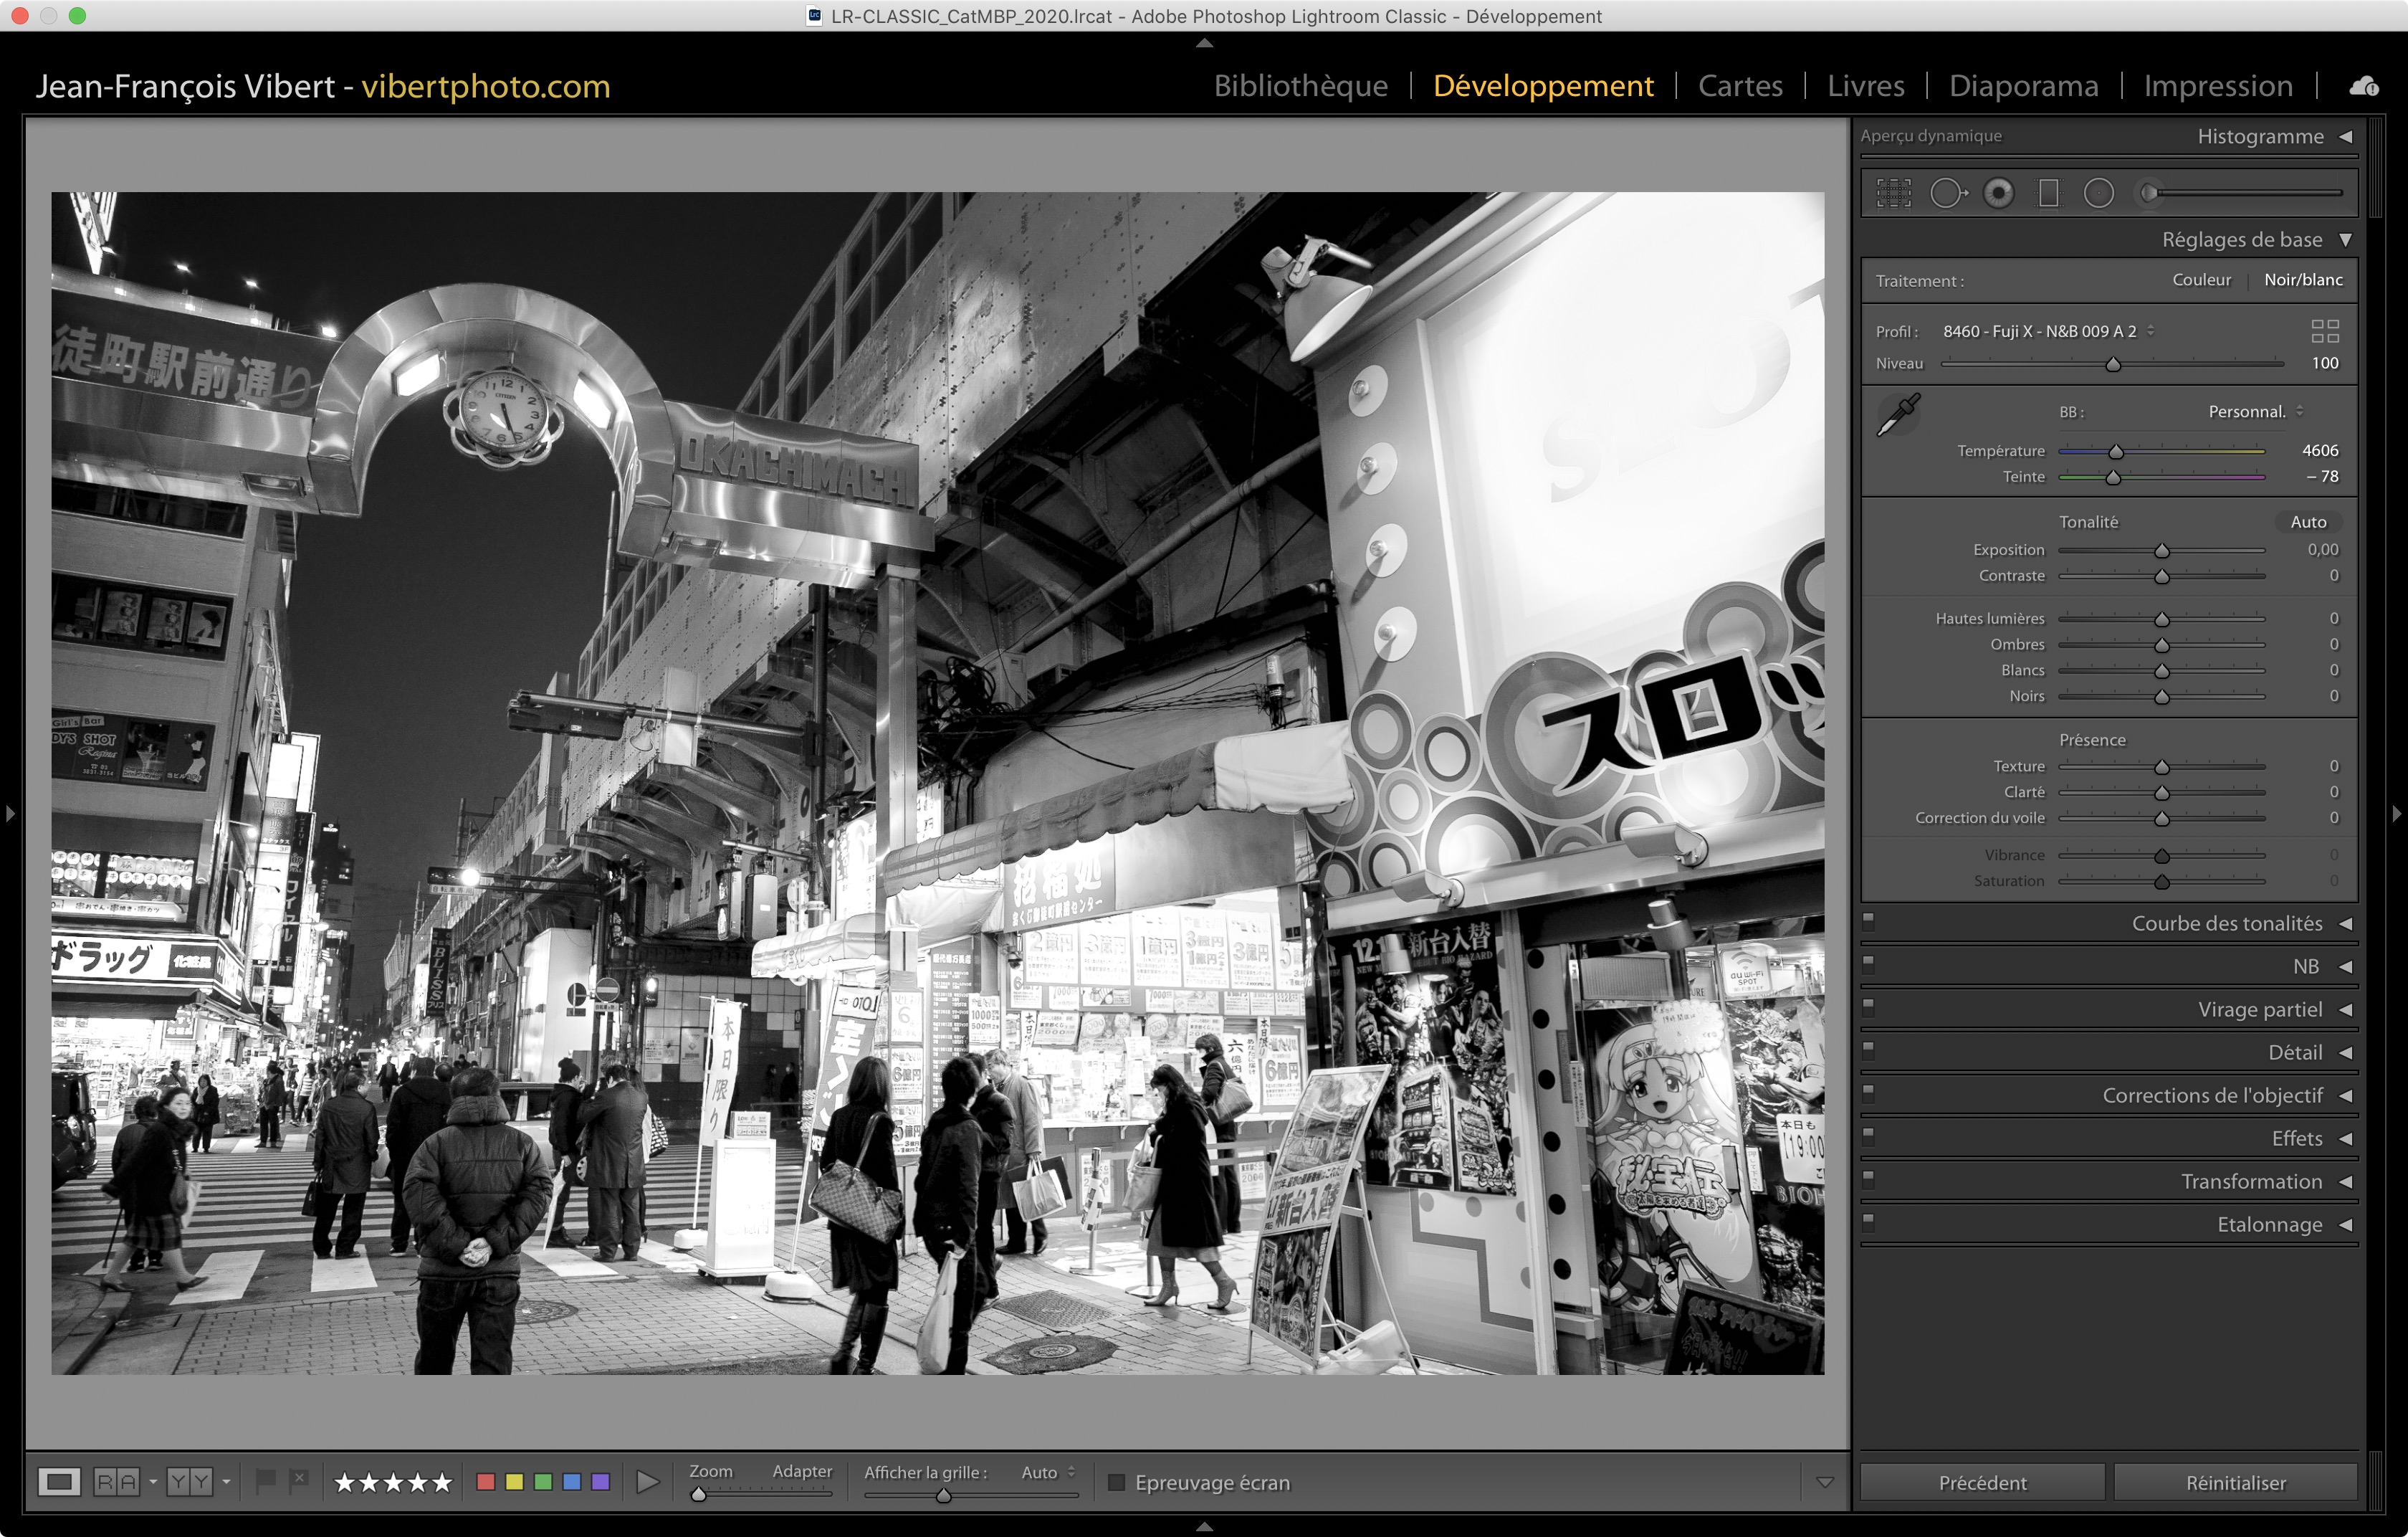Viewport: 2408px width, 1537px height.
Task: Click the red color label swatch
Action: coord(486,1482)
